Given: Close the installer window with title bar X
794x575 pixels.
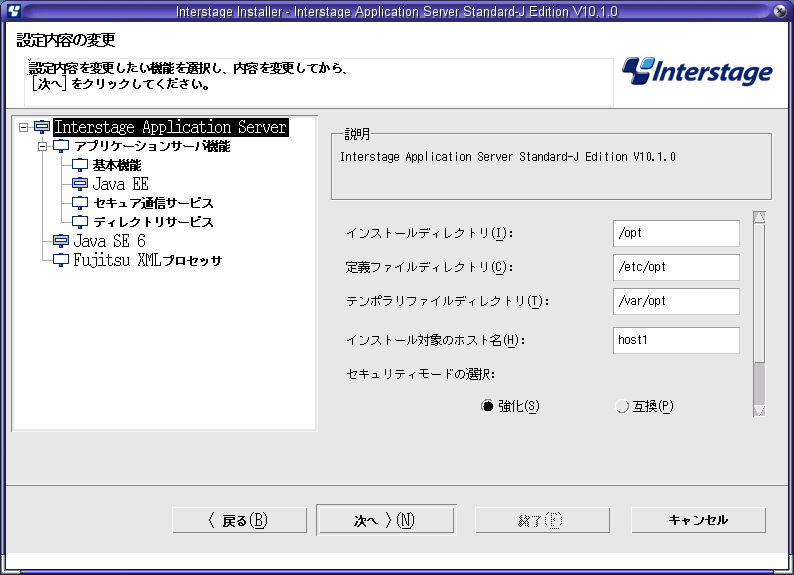Looking at the screenshot, I should click(780, 10).
